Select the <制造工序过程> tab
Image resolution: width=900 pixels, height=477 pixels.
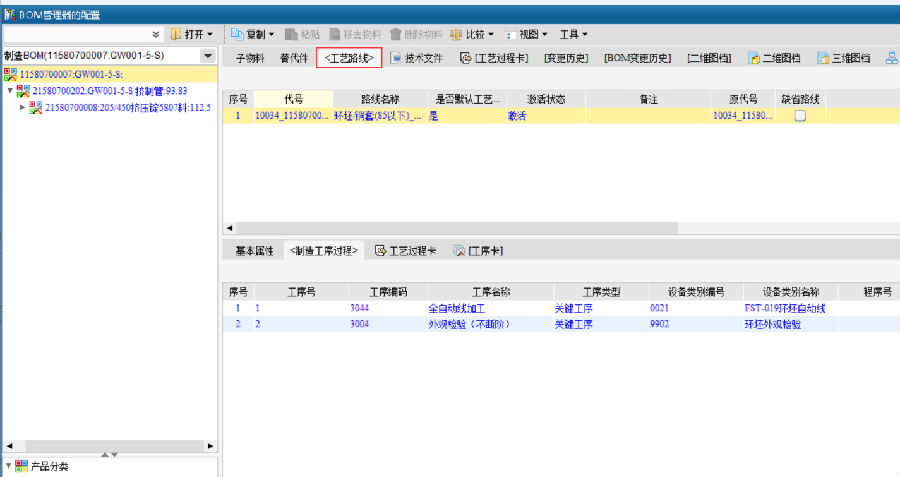pyautogui.click(x=324, y=251)
